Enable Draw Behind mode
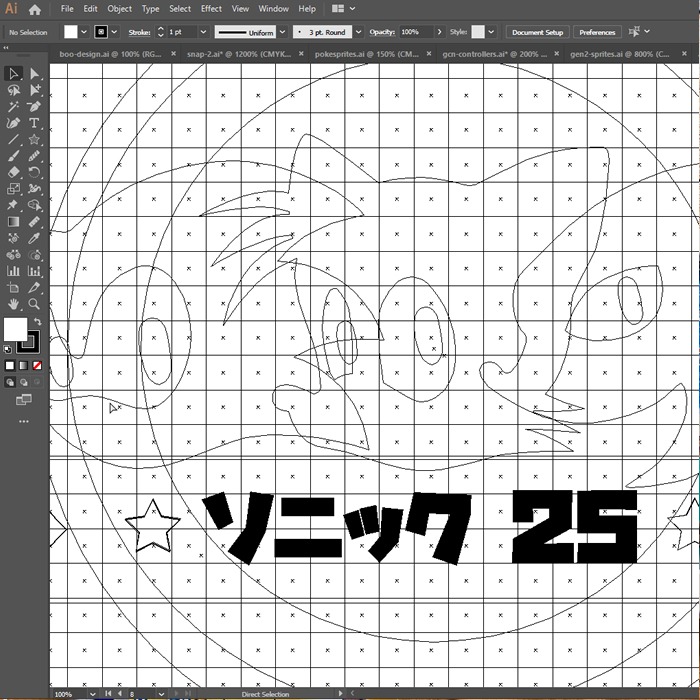This screenshot has width=700, height=700. pos(24,382)
